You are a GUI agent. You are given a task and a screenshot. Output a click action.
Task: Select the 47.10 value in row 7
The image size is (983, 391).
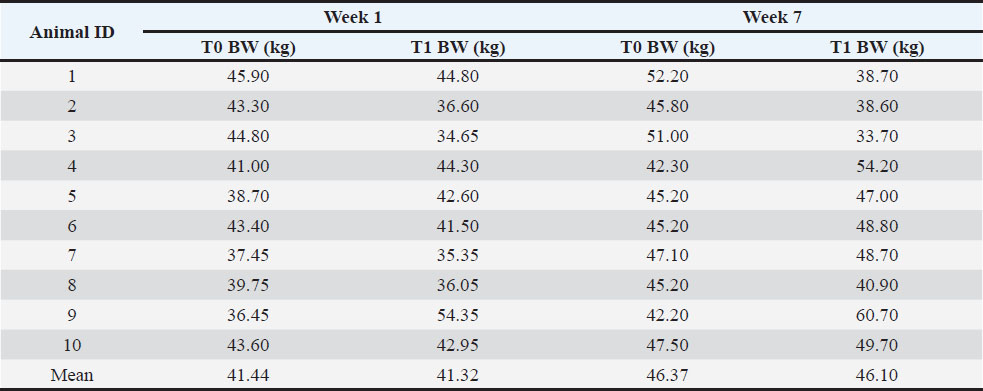(x=668, y=256)
